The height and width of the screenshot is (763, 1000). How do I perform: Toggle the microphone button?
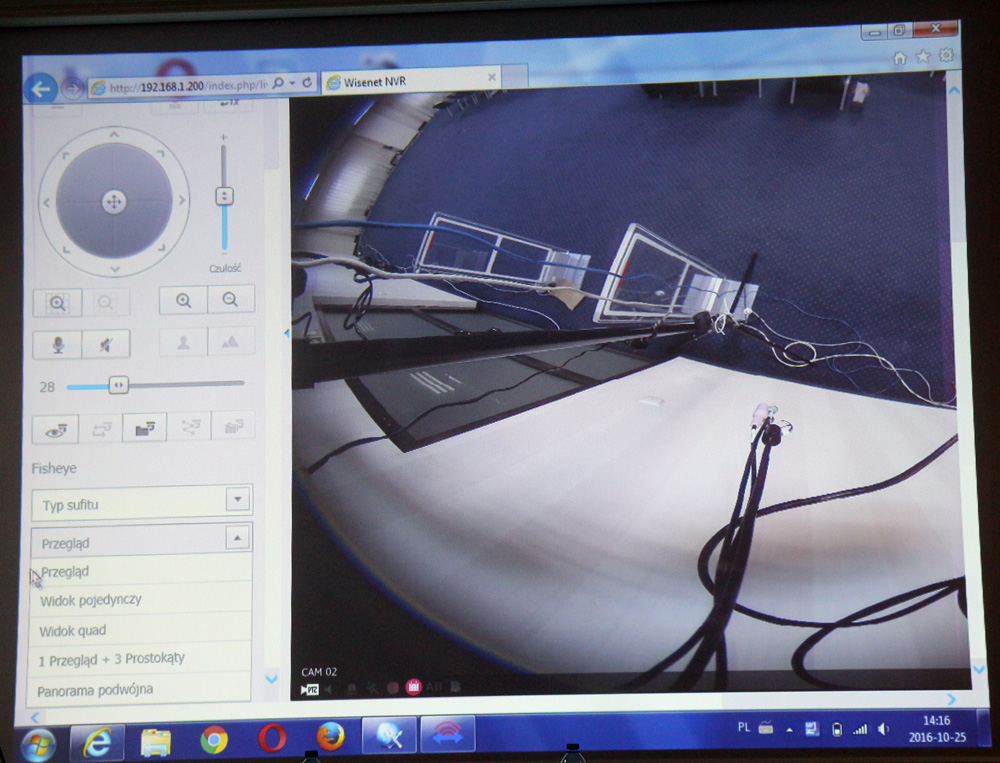[57, 344]
